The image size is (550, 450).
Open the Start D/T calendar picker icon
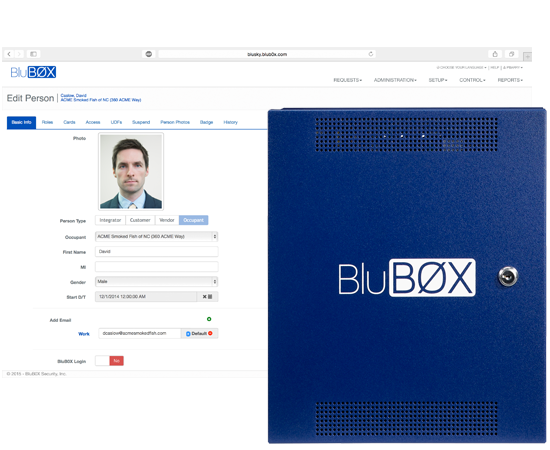(x=210, y=297)
